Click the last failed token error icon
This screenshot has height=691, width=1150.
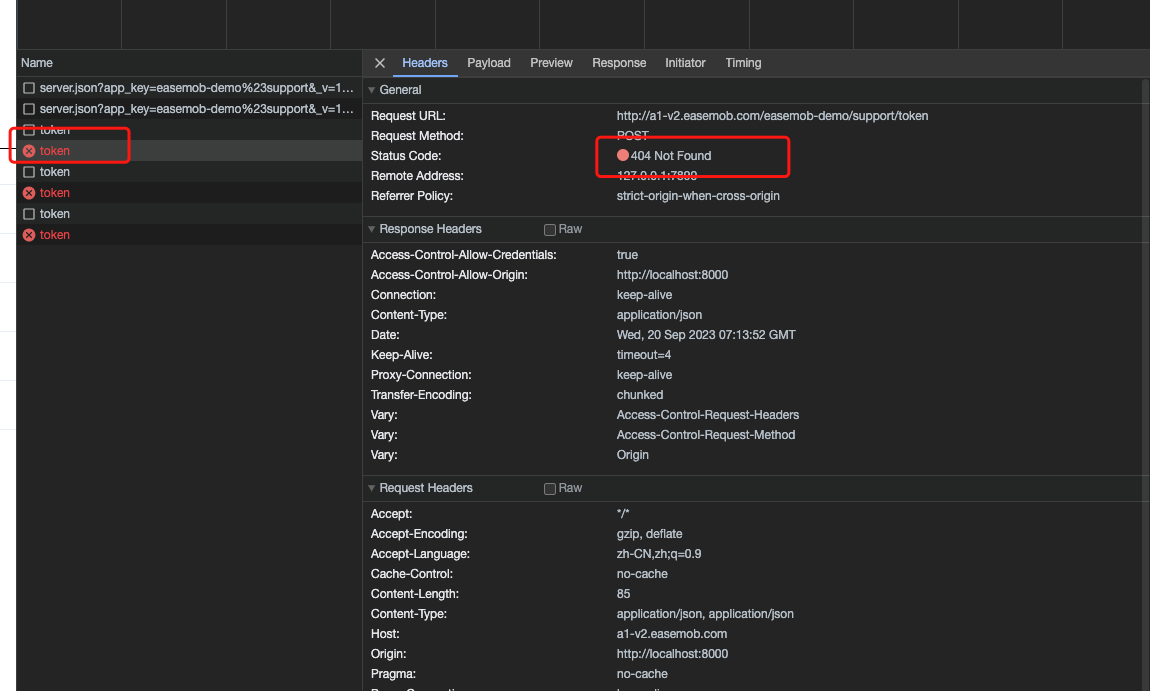coord(29,235)
